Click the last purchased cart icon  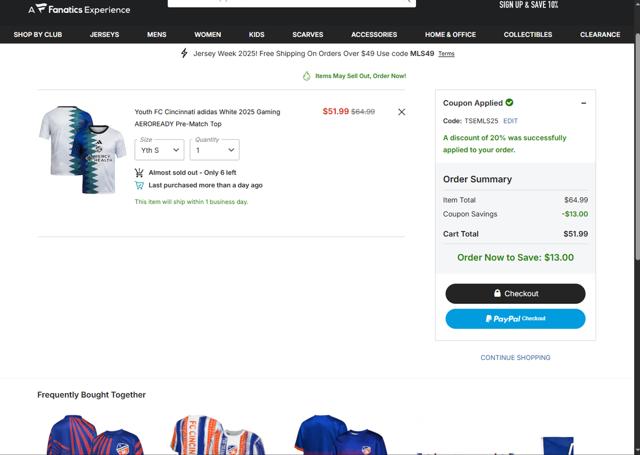[x=139, y=185]
